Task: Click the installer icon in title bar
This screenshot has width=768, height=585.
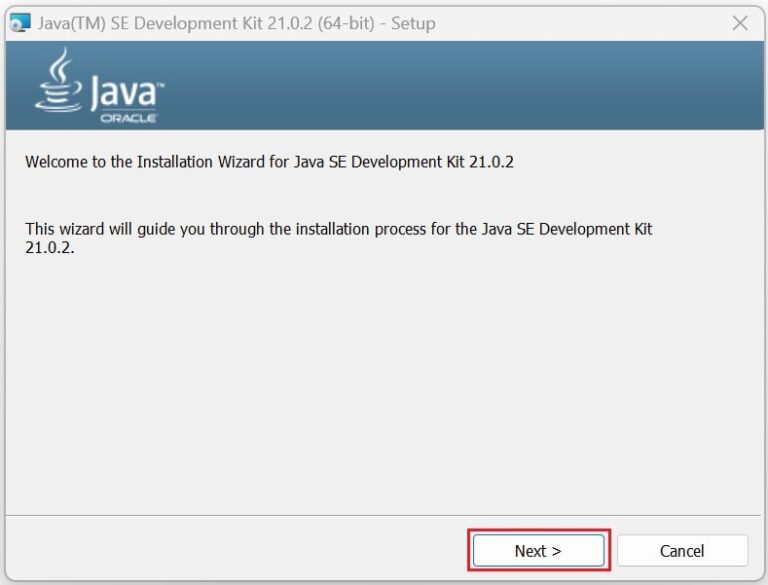Action: [x=20, y=23]
